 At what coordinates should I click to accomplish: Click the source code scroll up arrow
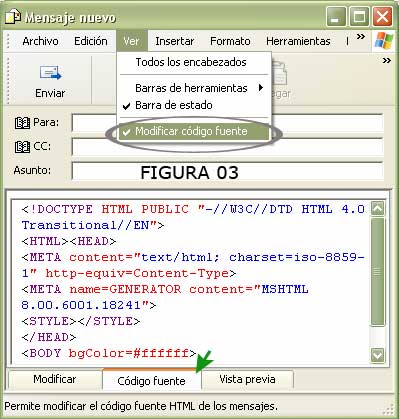[378, 209]
